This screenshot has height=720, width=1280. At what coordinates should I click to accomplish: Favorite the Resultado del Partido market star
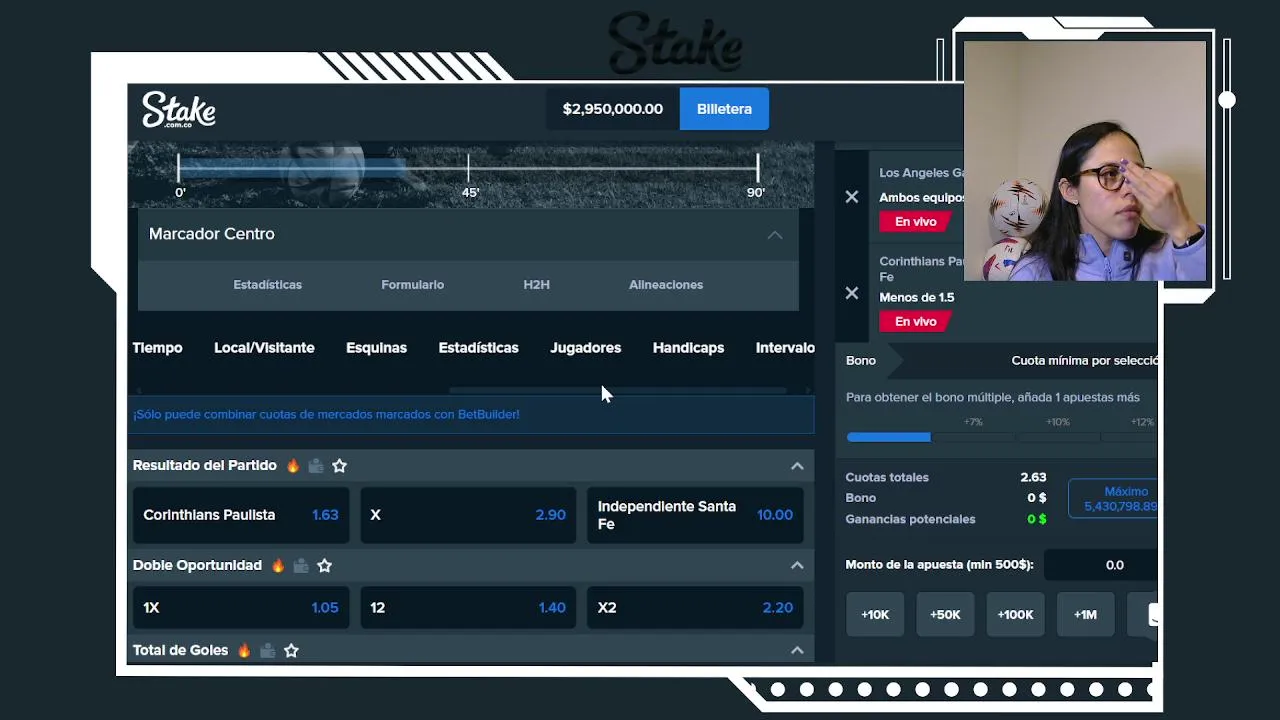point(339,466)
